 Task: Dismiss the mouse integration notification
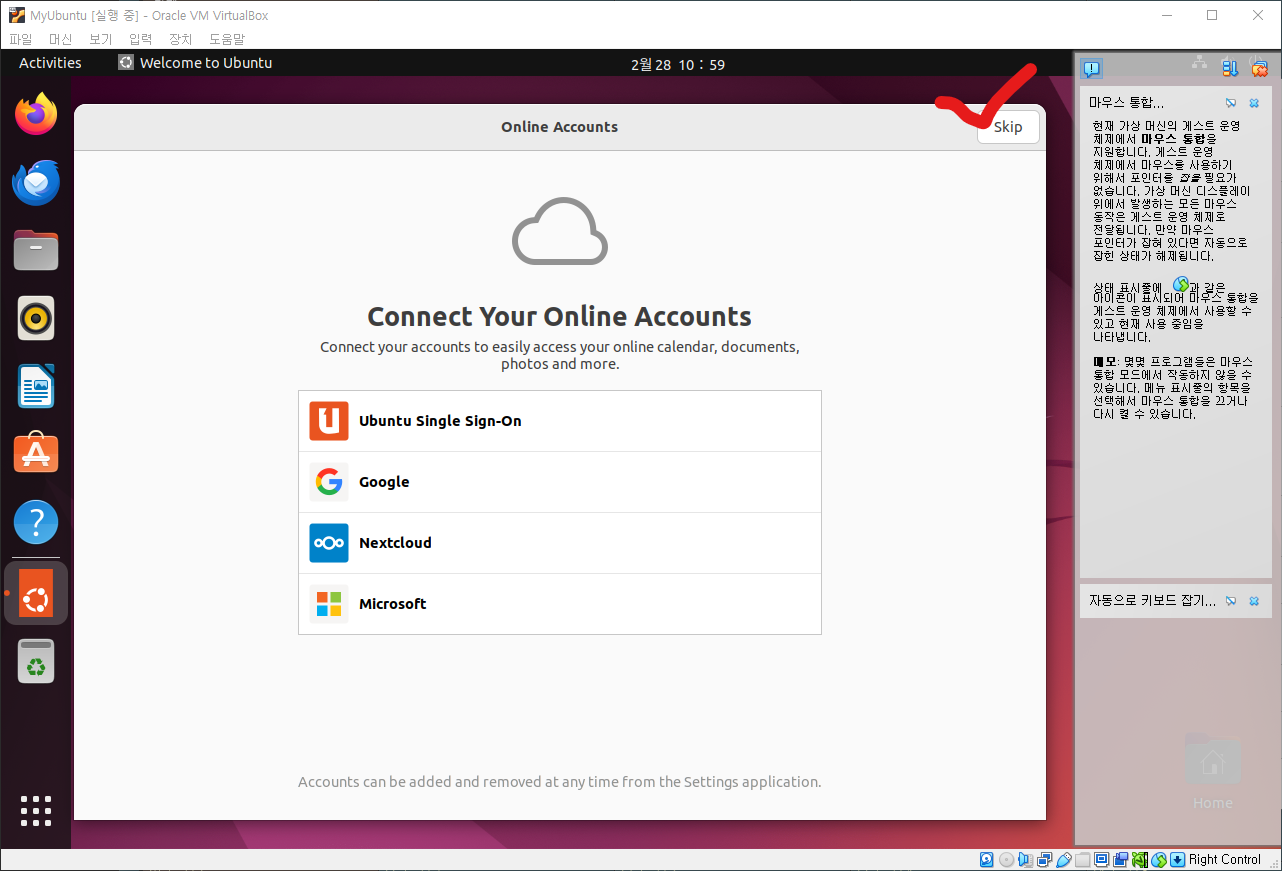pos(1254,103)
